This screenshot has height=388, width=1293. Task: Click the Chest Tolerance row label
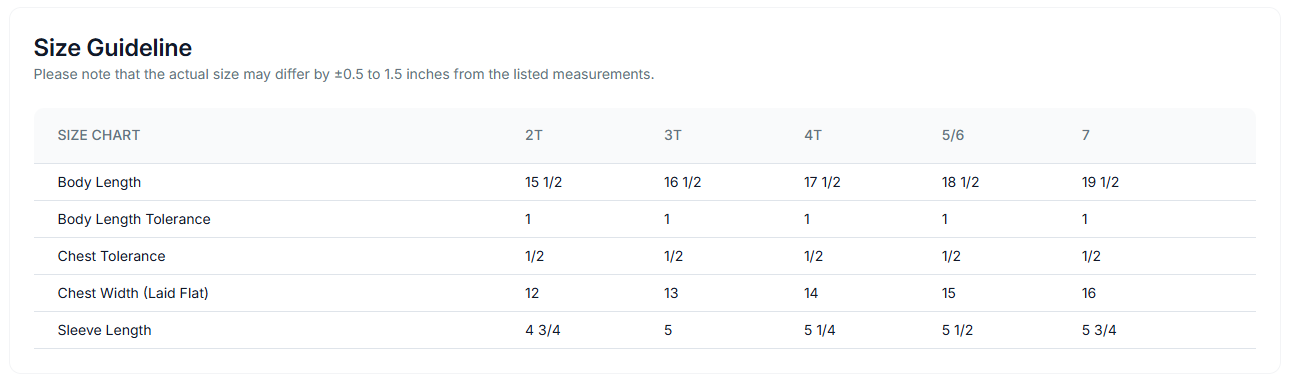(x=111, y=256)
